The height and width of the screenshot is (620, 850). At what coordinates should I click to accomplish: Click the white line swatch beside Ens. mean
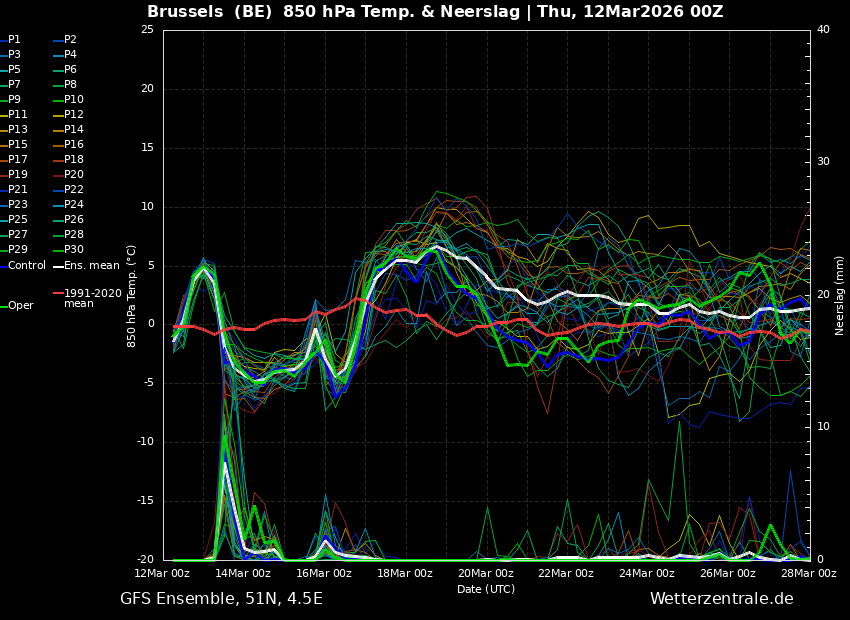(58, 266)
